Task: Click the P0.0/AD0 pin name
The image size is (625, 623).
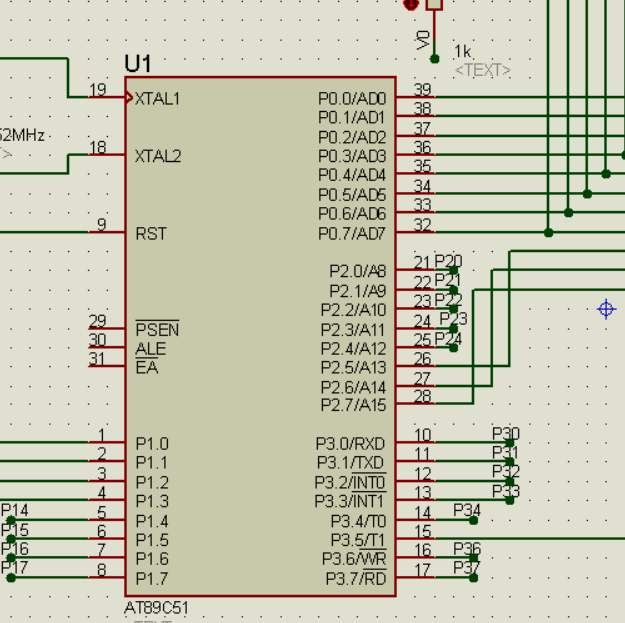Action: (x=352, y=98)
